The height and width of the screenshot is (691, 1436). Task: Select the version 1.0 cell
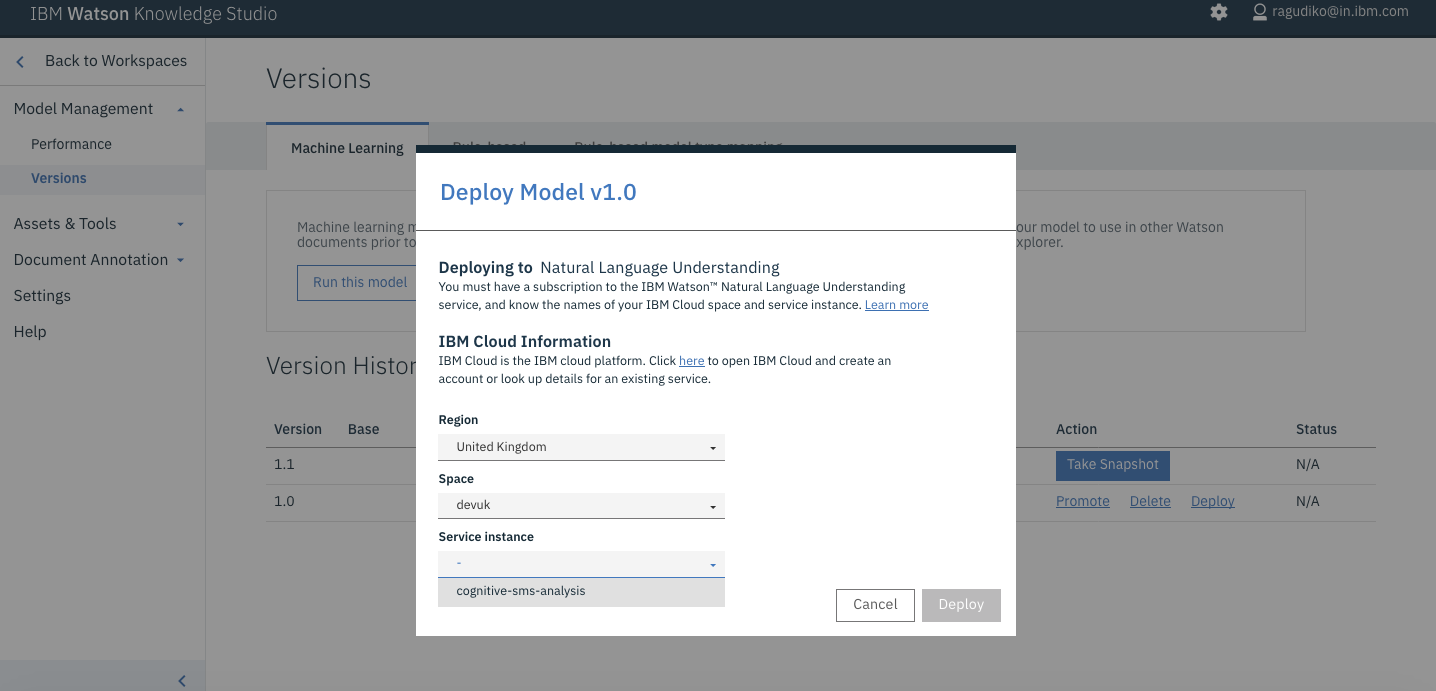[x=284, y=502]
